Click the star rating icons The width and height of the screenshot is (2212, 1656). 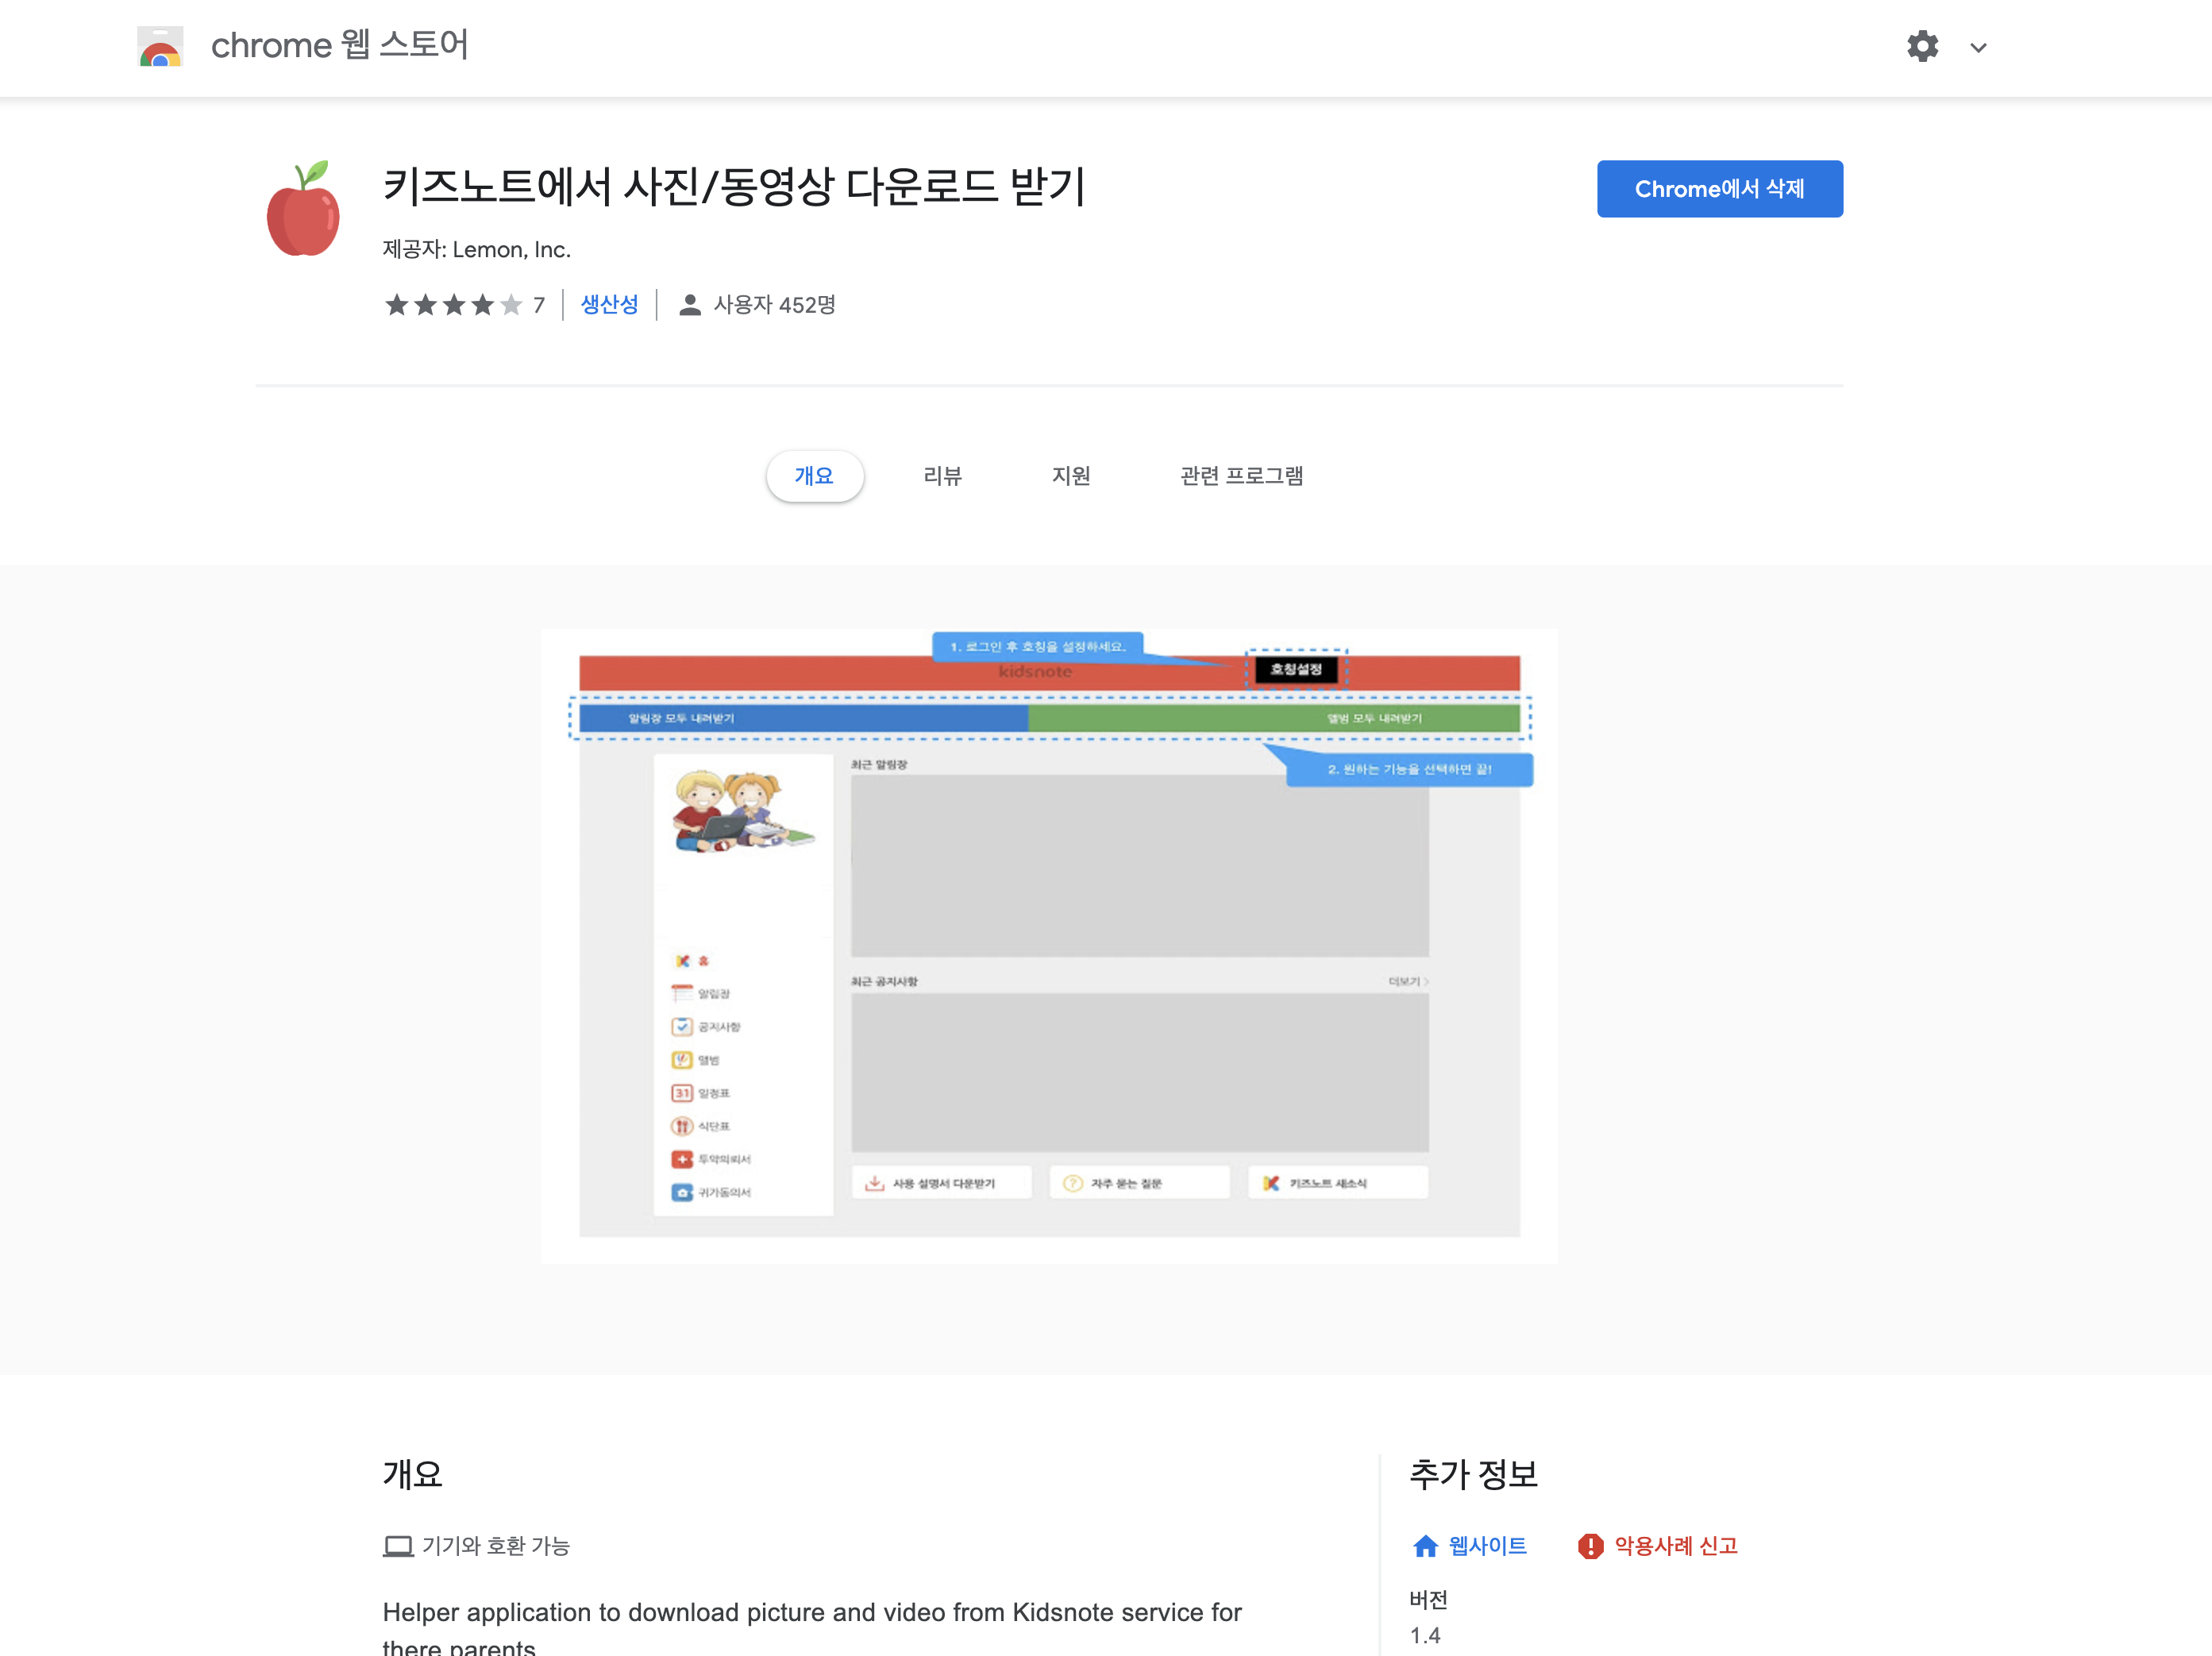453,305
